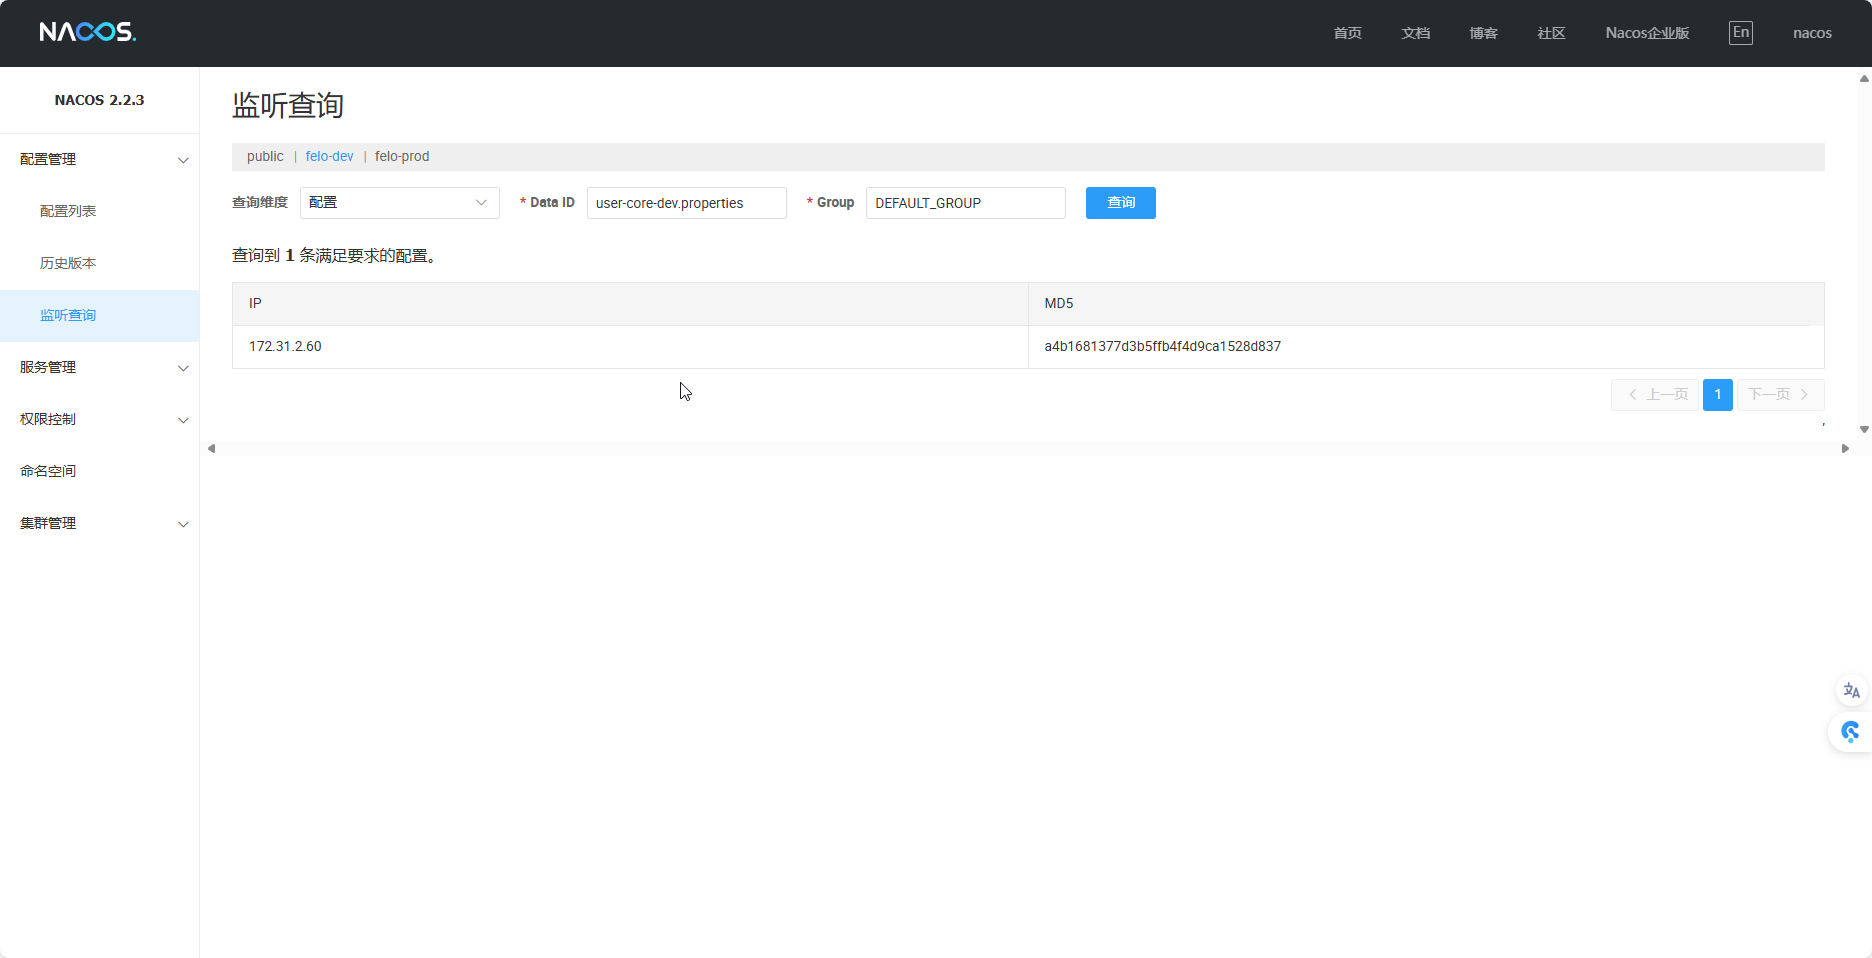This screenshot has width=1872, height=958.
Task: Select the MD5 value a4b1681377d3b5ffb4f4d9ca1528d837
Action: pyautogui.click(x=1162, y=346)
